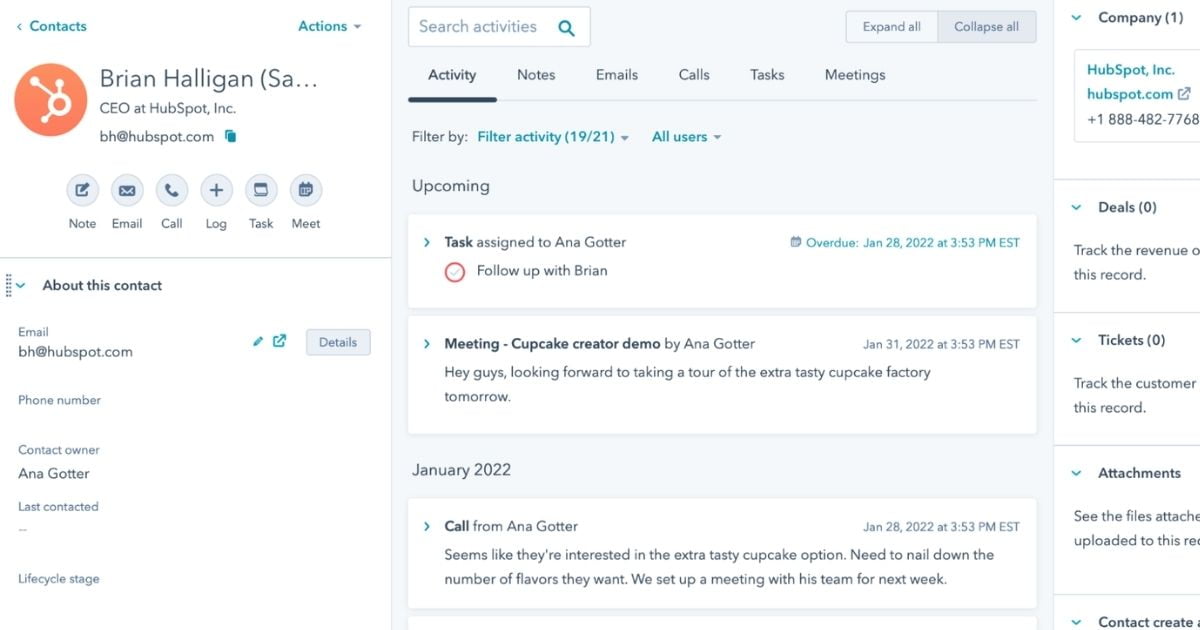Click the Last contacted field label
1200x630 pixels.
[58, 507]
